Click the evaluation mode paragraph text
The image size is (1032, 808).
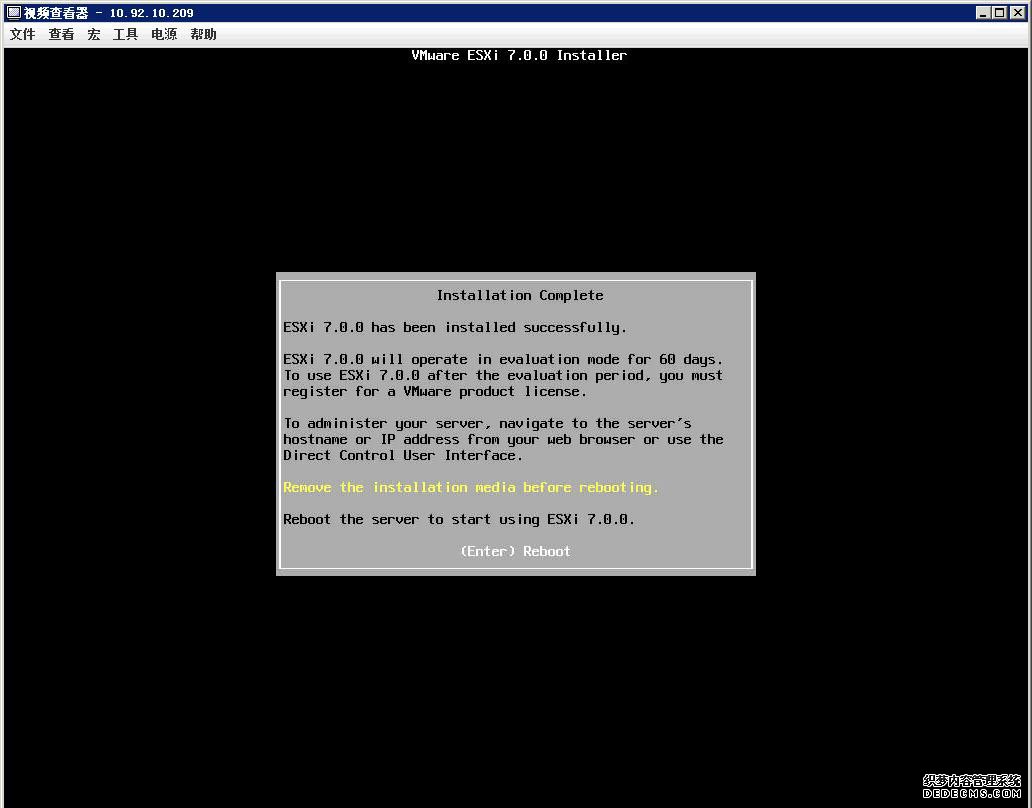pos(503,375)
